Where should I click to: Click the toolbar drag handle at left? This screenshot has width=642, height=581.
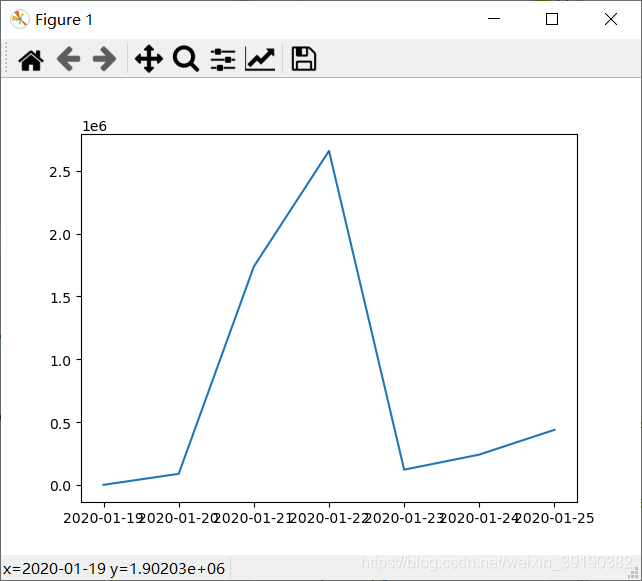point(6,59)
